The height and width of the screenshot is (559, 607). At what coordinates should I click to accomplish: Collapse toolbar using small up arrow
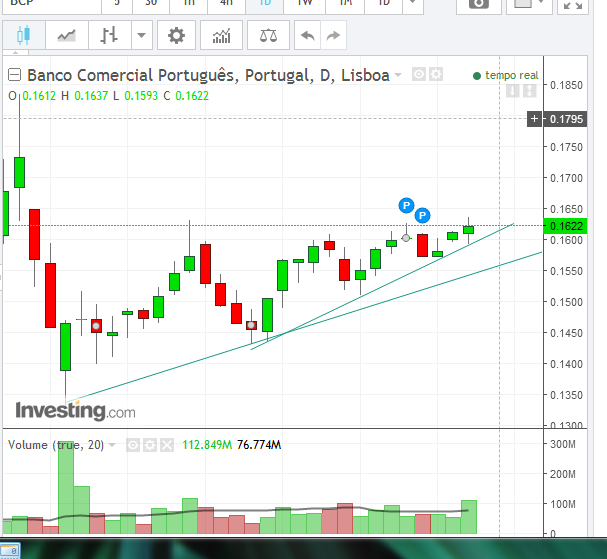tap(15, 52)
